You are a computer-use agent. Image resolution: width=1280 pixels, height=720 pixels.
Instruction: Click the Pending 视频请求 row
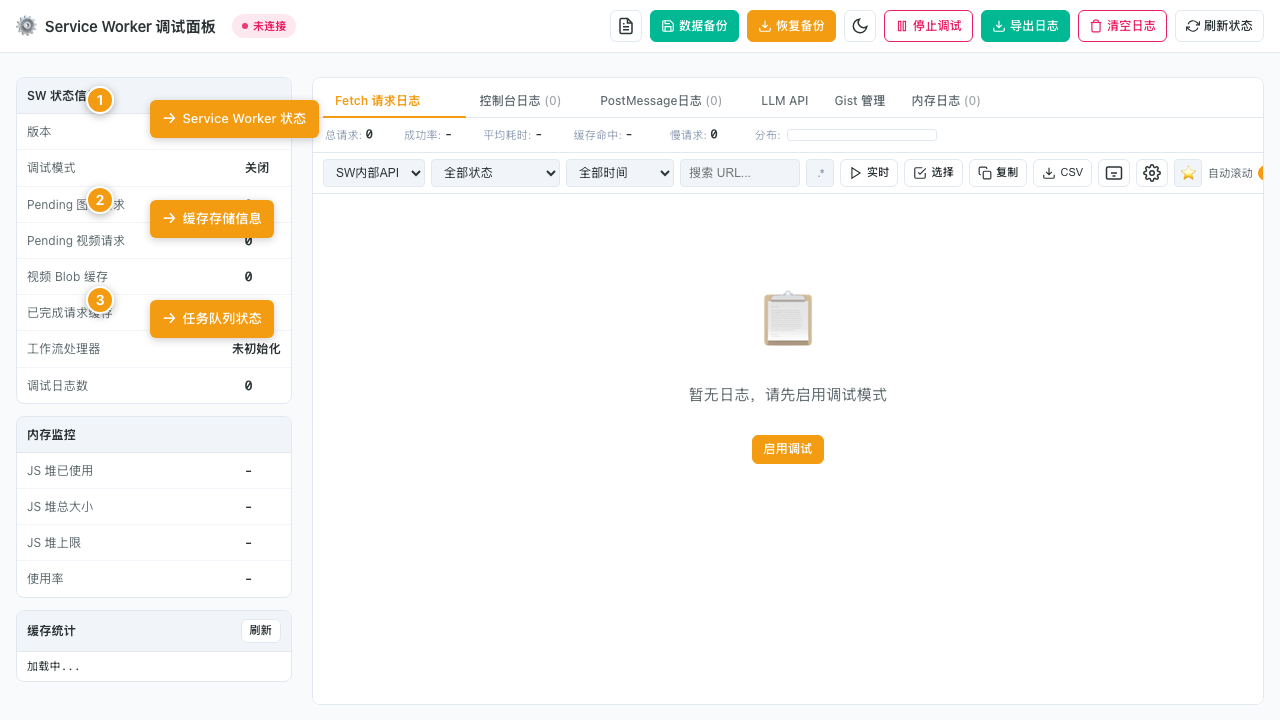coord(154,241)
